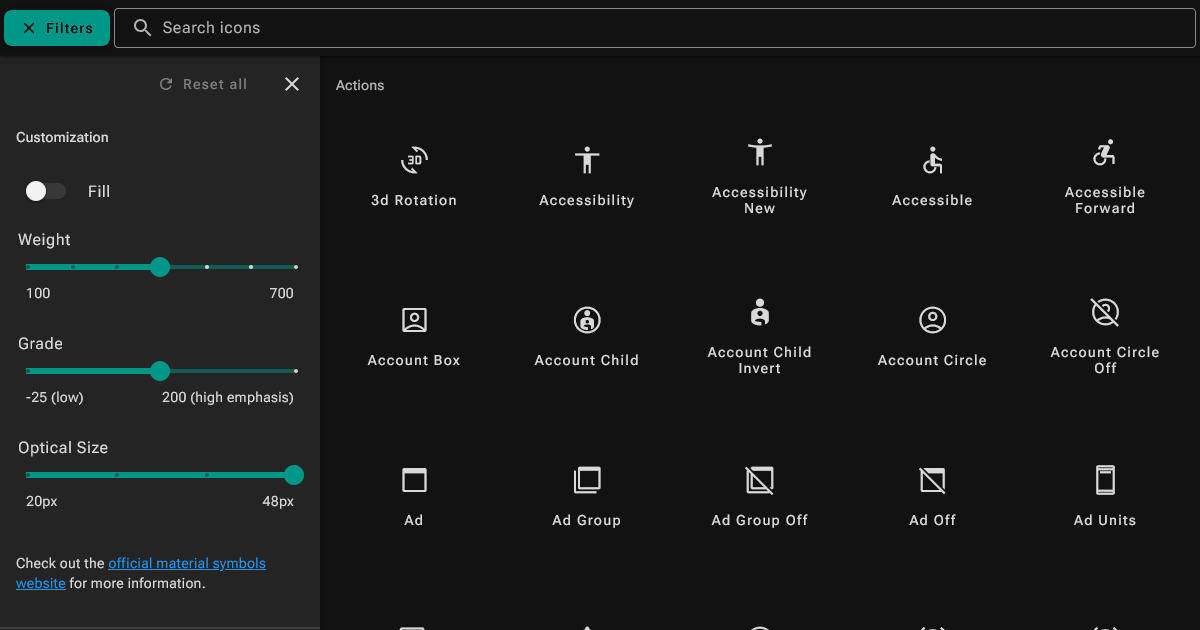Select the Account Circle Off icon

coord(1104,312)
